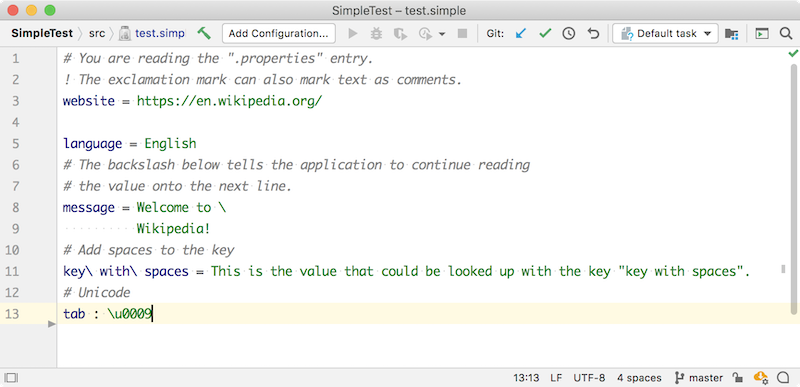Click the exclamation mark comment on line 2
Screen dimensions: 800x387
[262, 80]
